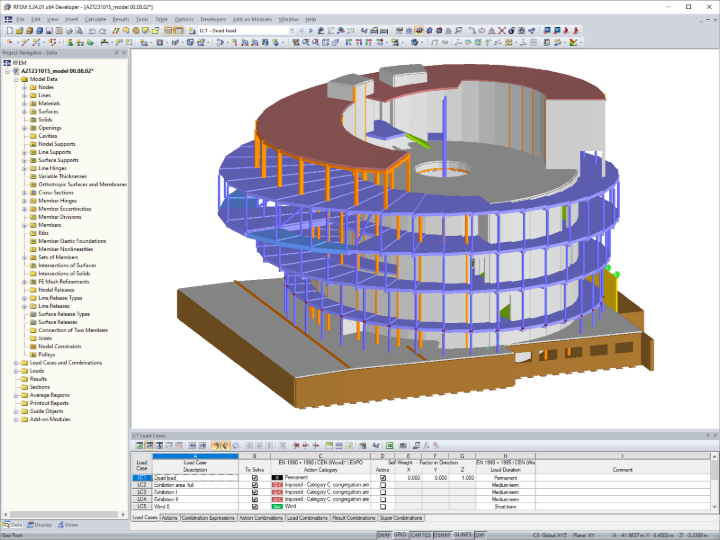
Task: Enable self-weight Active for LC4
Action: (x=383, y=499)
